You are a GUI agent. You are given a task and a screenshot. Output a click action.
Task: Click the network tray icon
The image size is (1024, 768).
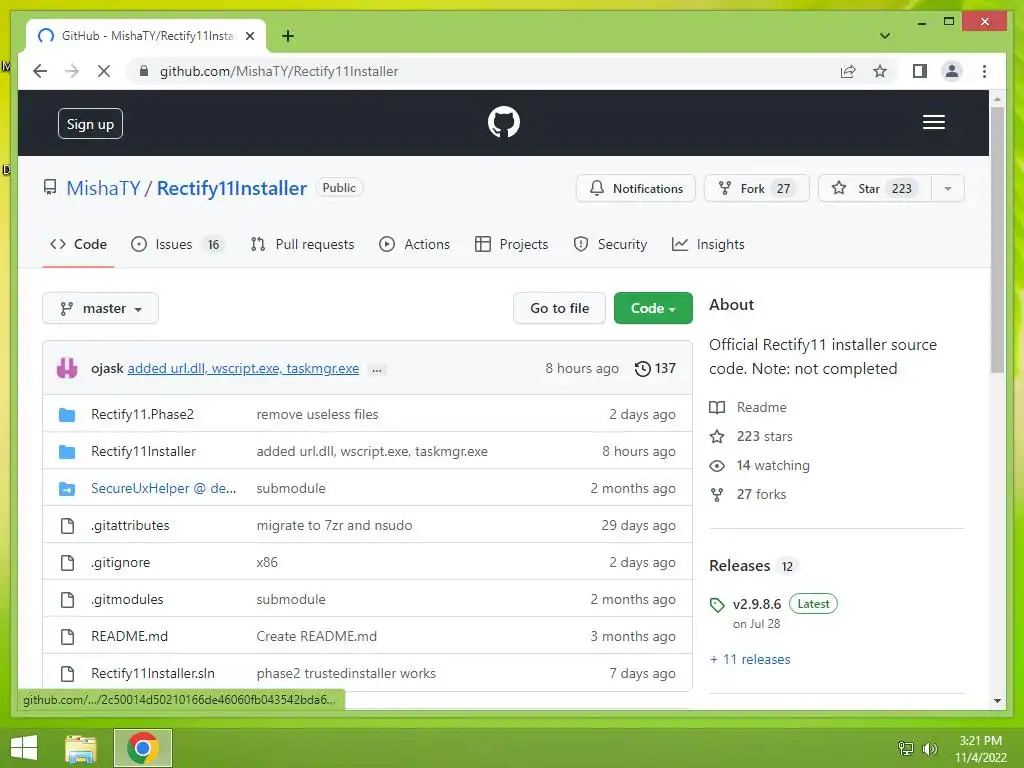click(x=905, y=748)
